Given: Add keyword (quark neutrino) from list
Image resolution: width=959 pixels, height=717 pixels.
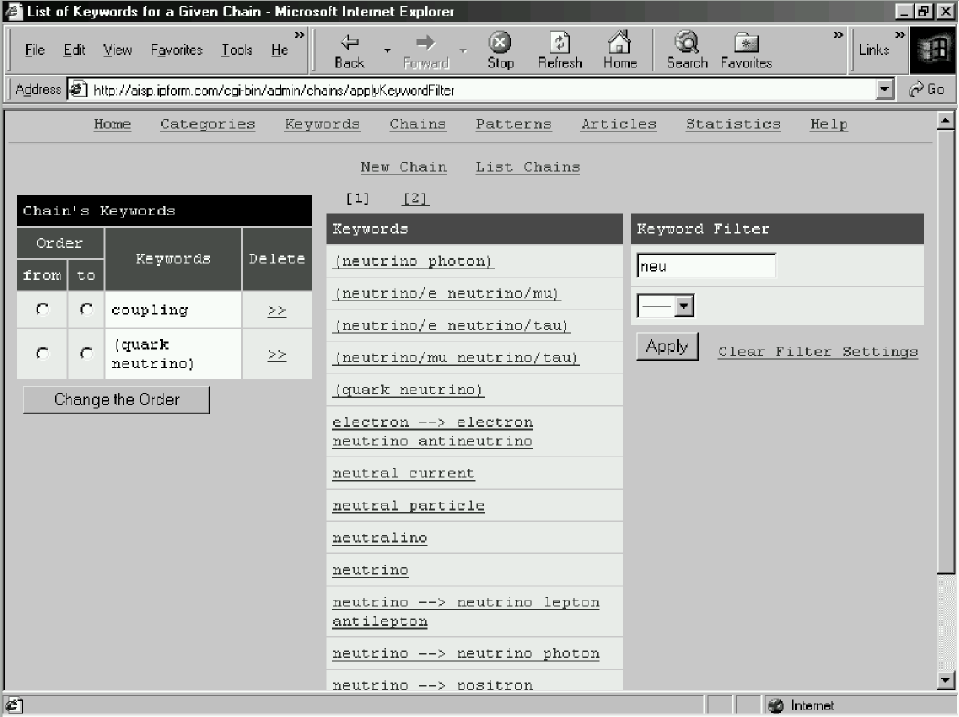Looking at the screenshot, I should tap(409, 390).
